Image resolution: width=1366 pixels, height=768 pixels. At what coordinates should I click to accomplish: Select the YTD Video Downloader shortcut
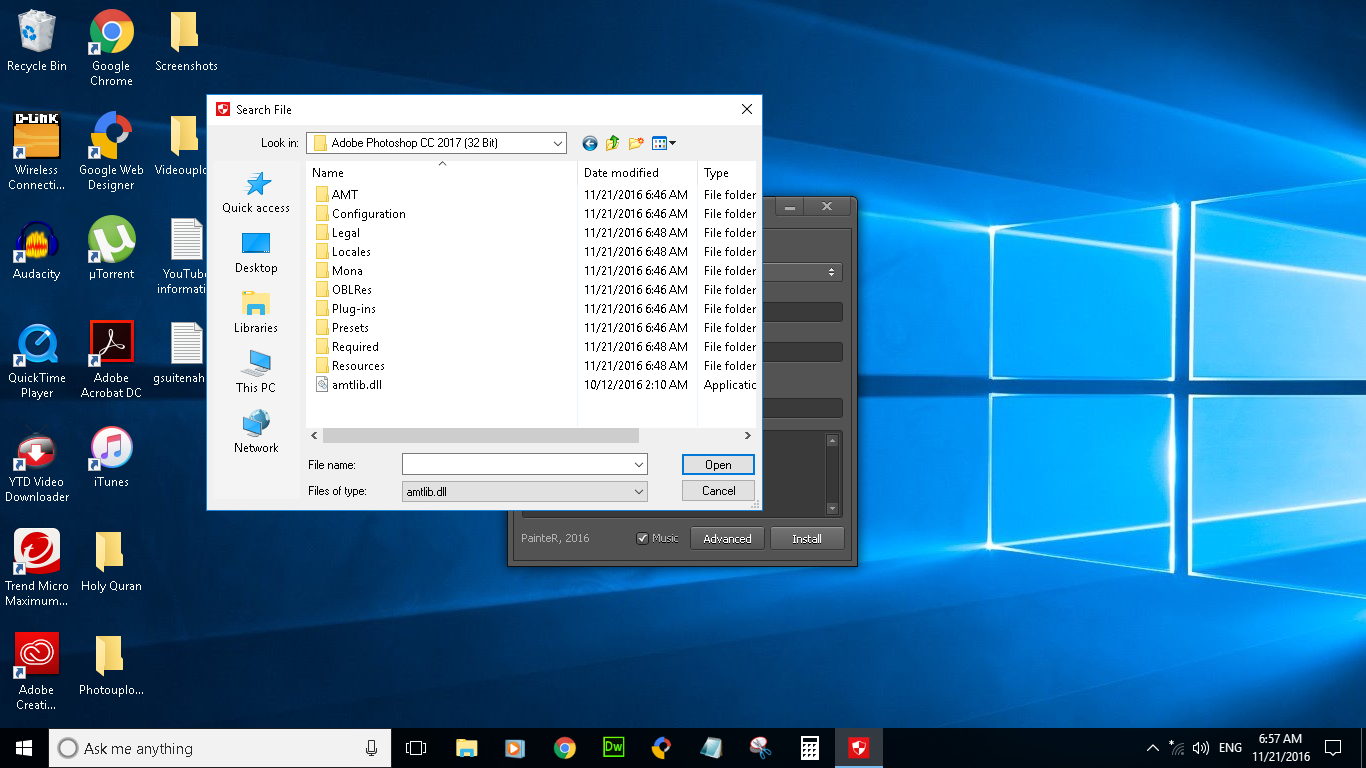click(37, 464)
